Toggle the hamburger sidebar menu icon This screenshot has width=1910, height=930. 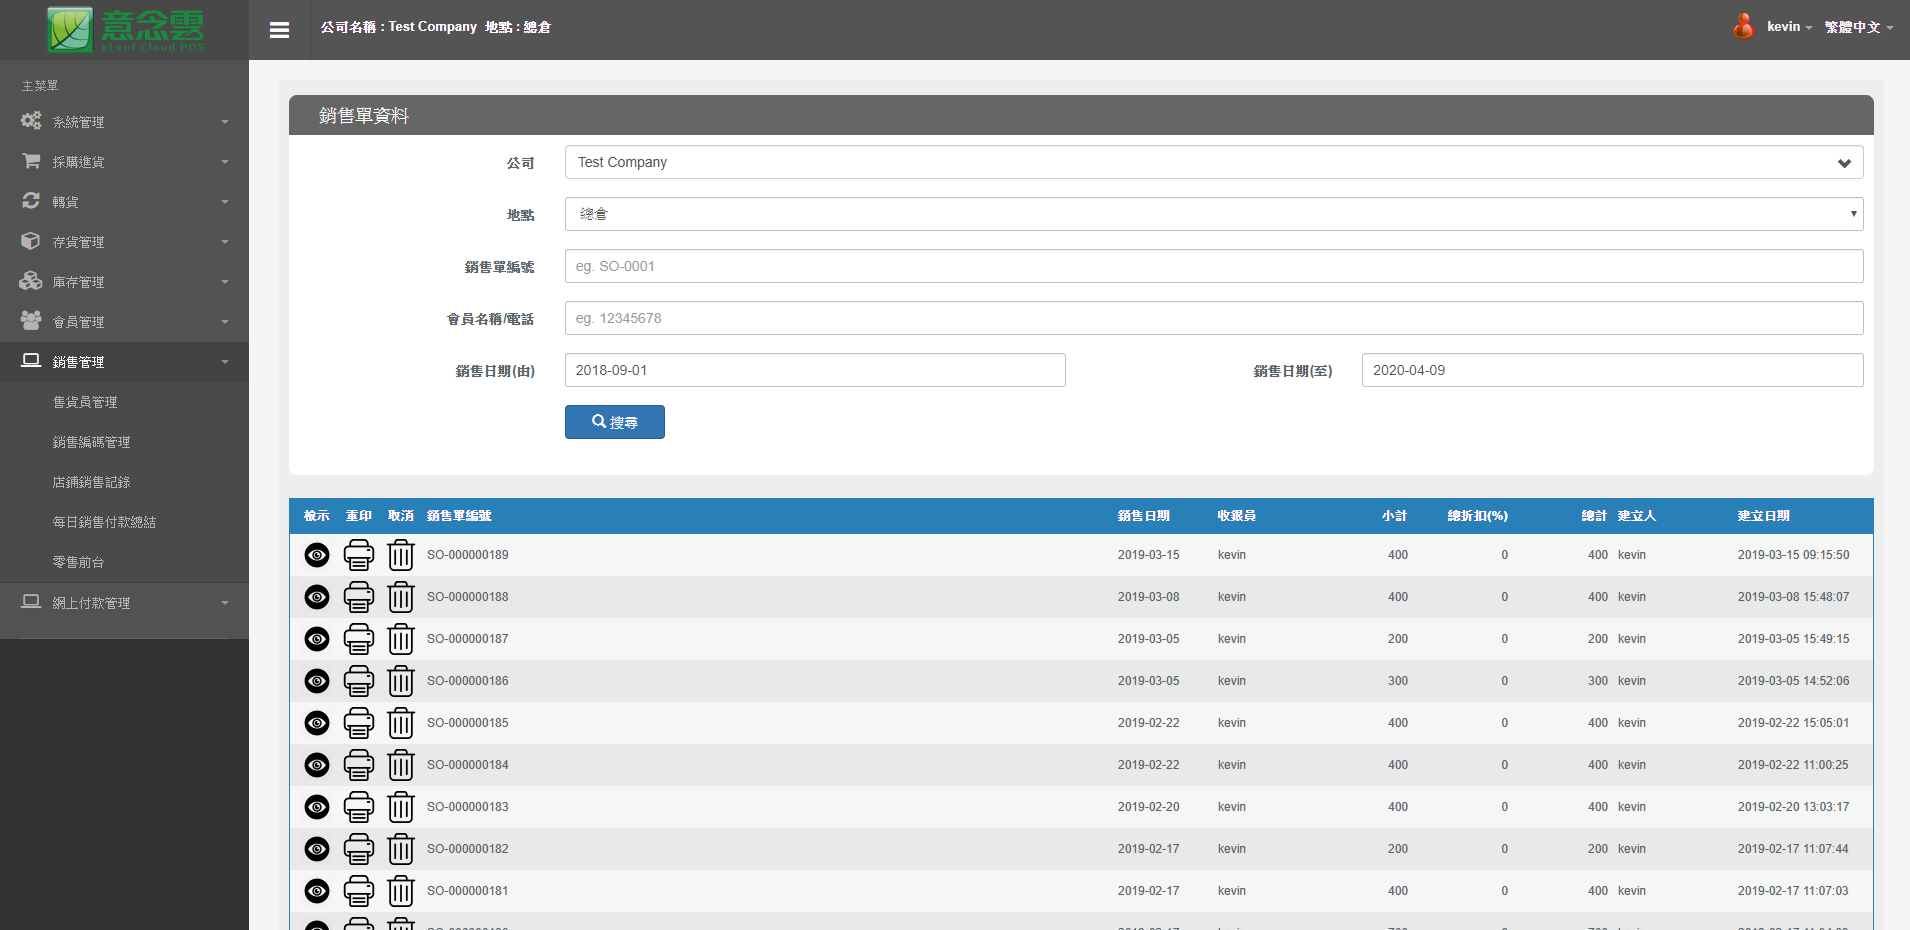point(279,30)
